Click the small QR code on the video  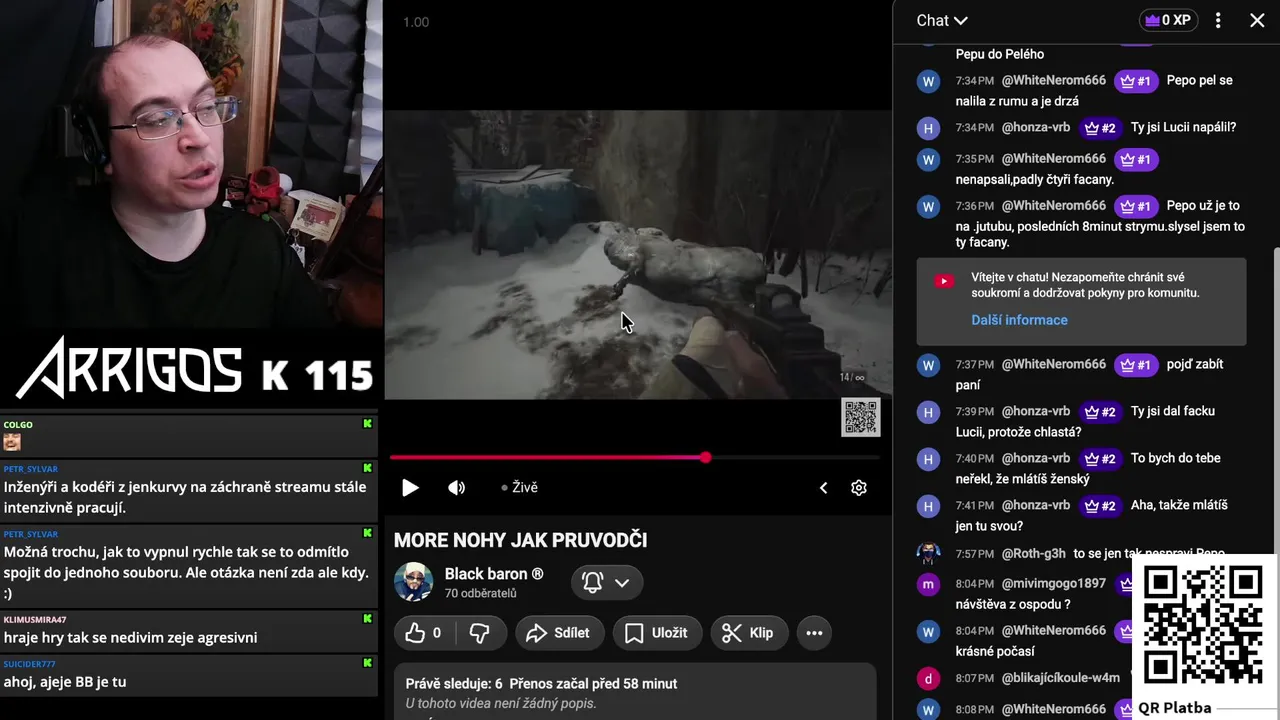point(861,417)
